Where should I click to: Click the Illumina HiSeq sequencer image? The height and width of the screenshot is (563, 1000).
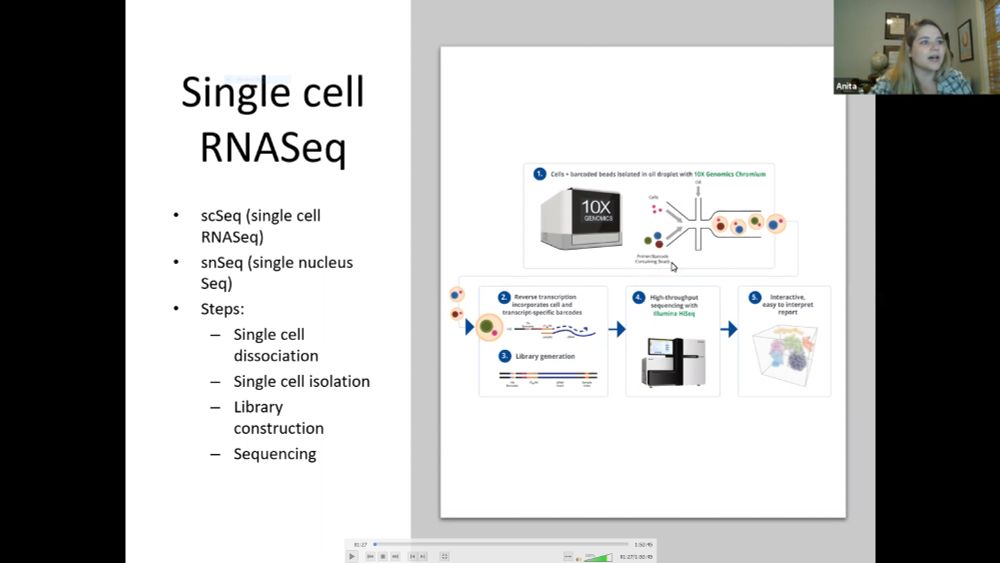pos(673,362)
